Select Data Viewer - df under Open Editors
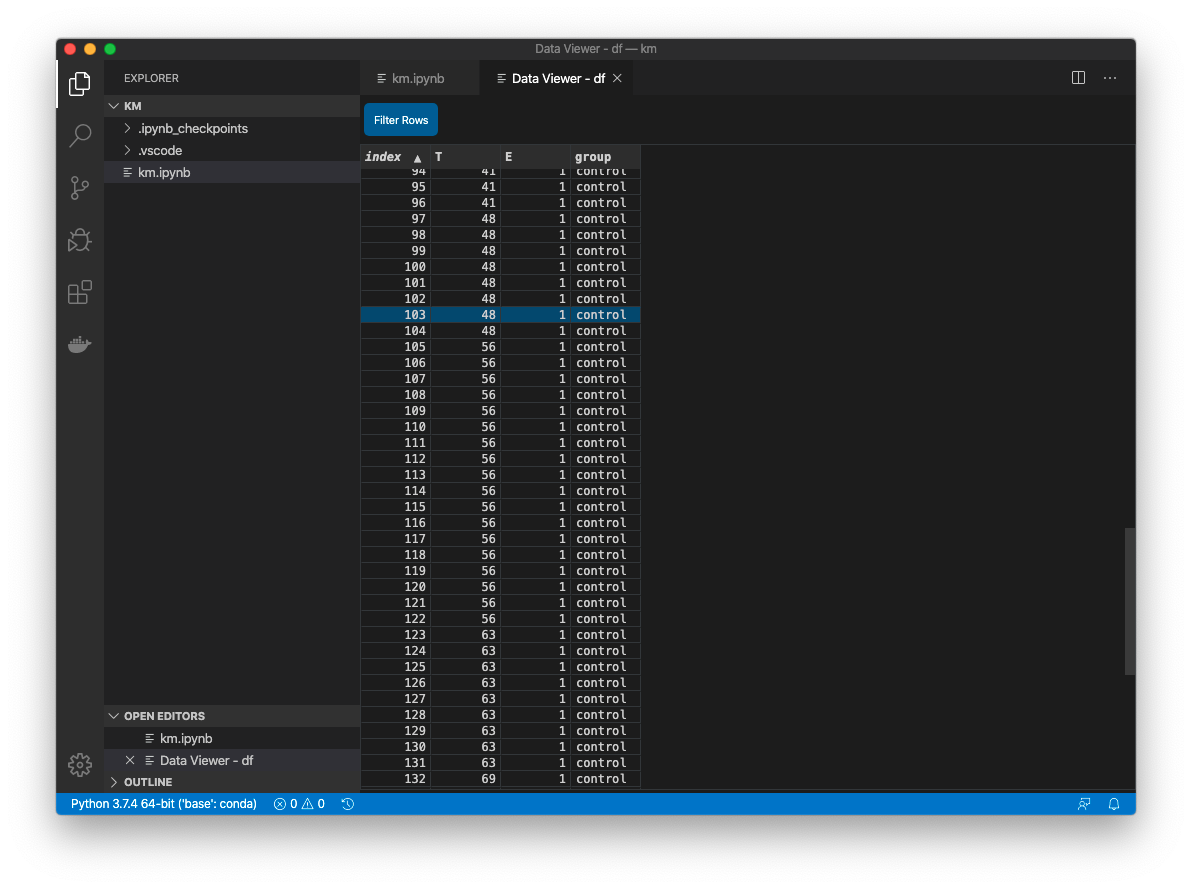This screenshot has height=889, width=1192. tap(232, 760)
